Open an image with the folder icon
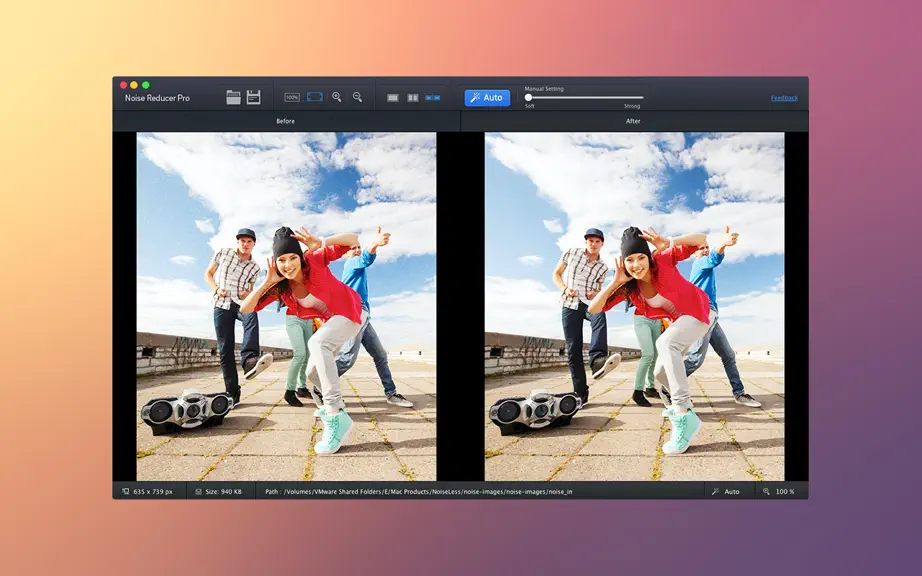 tap(233, 97)
